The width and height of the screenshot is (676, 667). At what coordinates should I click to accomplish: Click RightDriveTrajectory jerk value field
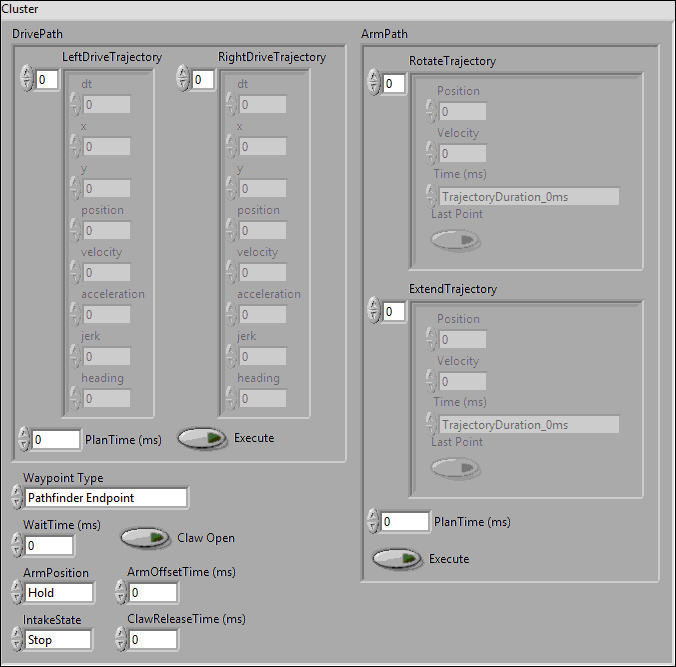click(x=263, y=357)
